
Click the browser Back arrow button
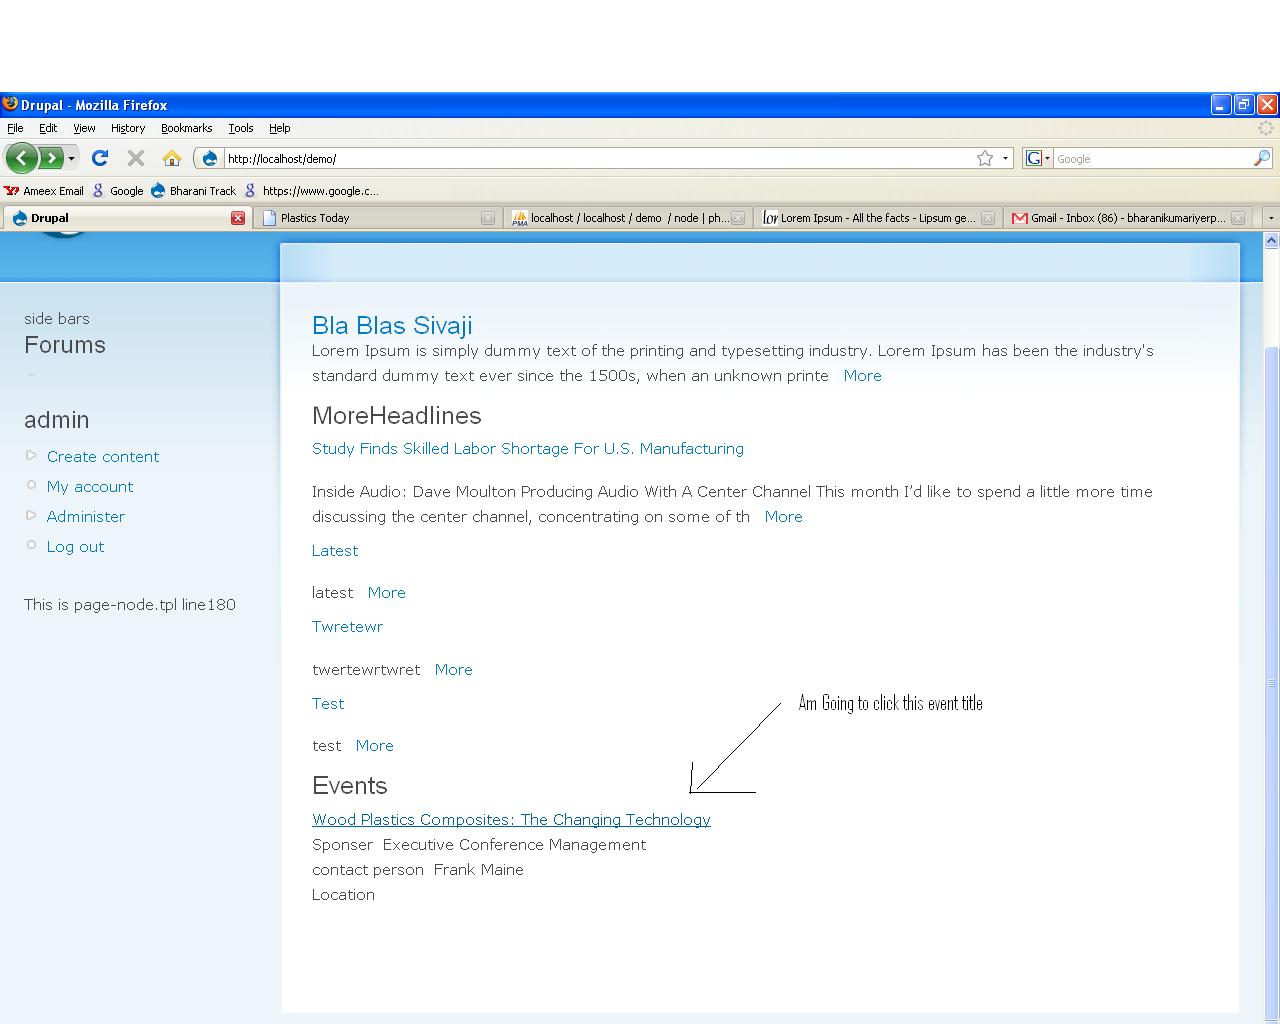click(x=22, y=158)
